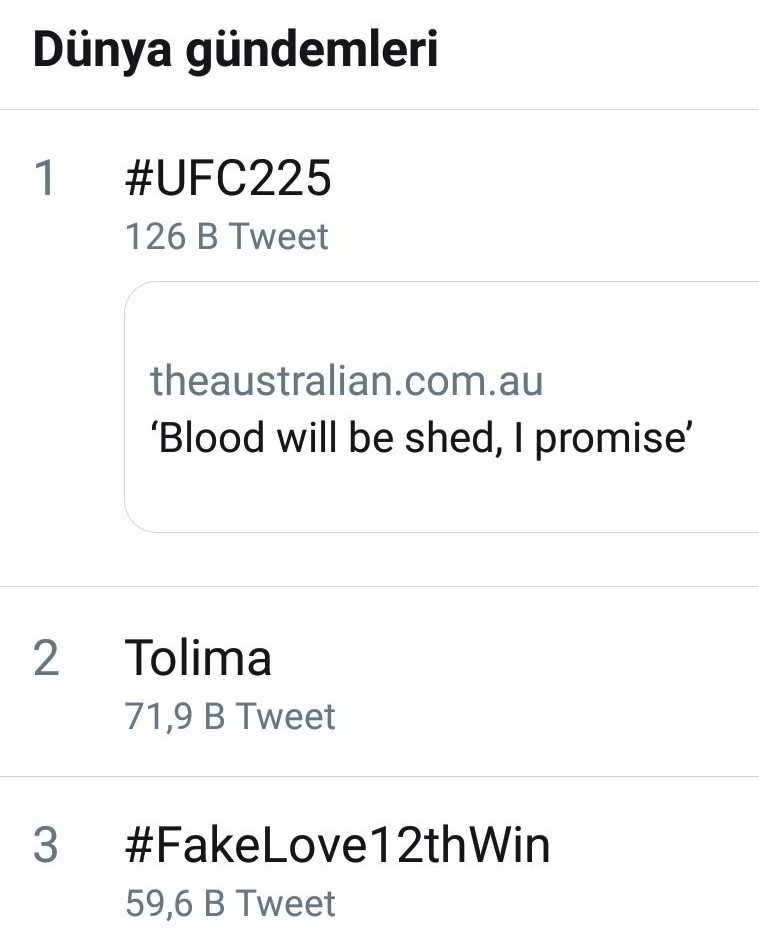
Task: Tap the word Tweet under #FakeLove12thWin
Action: pyautogui.click(x=285, y=903)
